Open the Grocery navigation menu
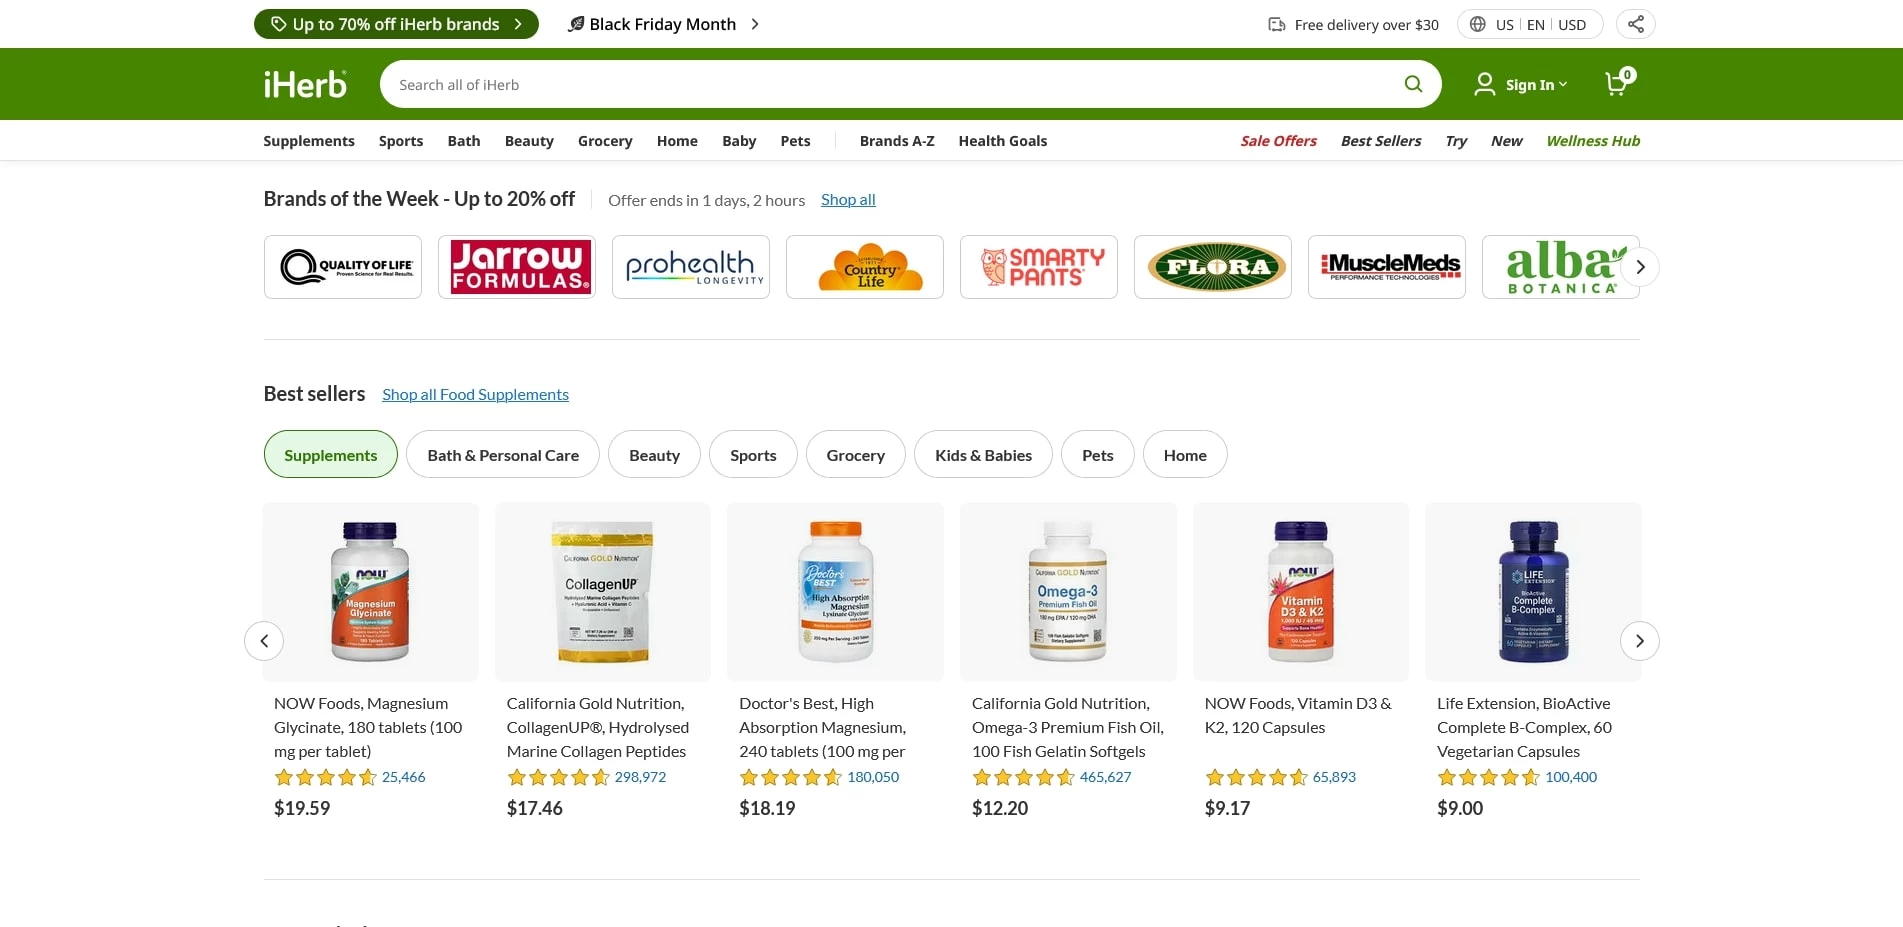This screenshot has width=1903, height=927. (x=604, y=141)
